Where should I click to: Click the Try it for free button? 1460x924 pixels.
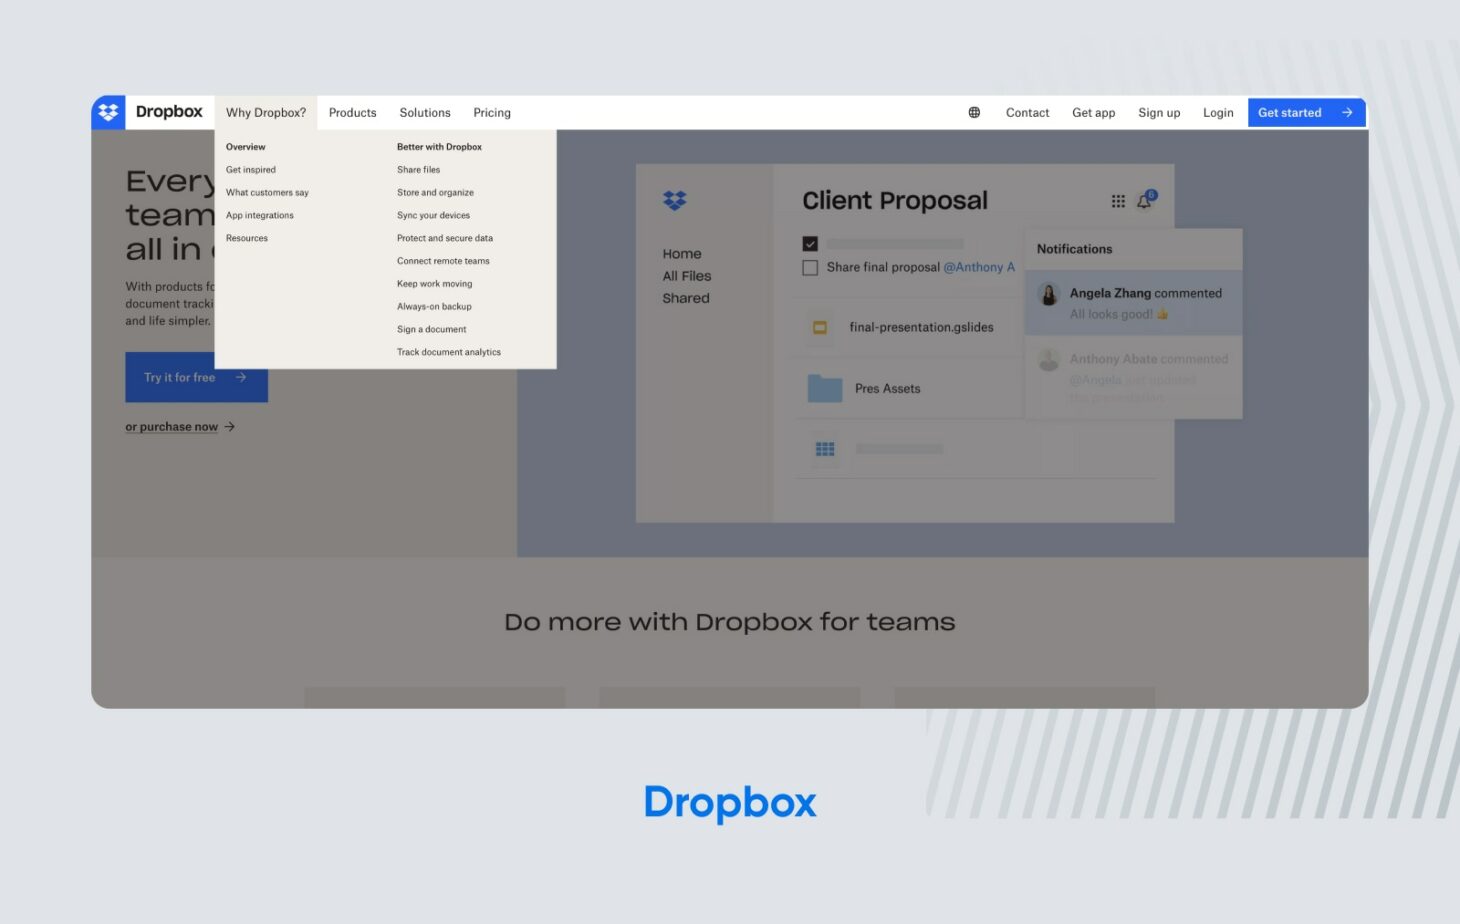click(x=196, y=377)
